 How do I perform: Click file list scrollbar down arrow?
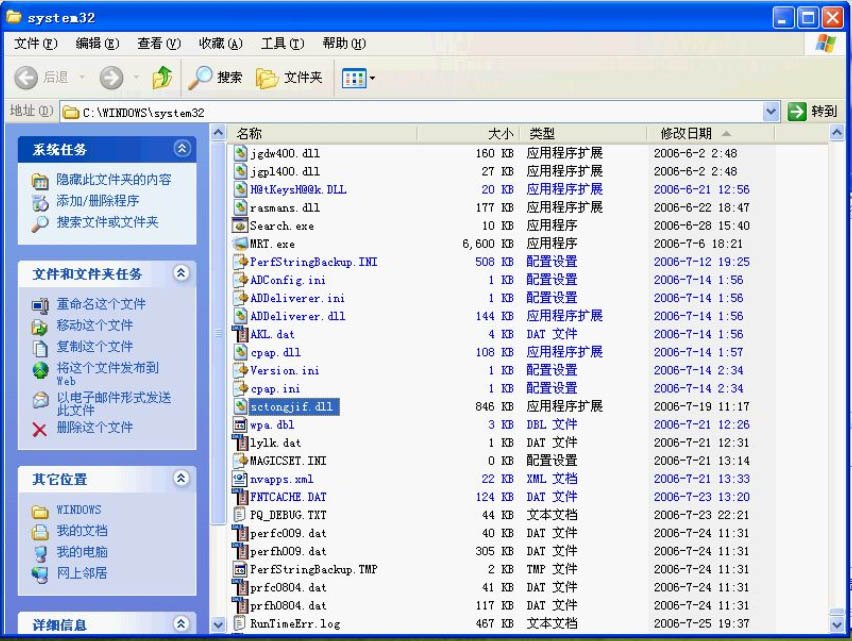(x=837, y=625)
